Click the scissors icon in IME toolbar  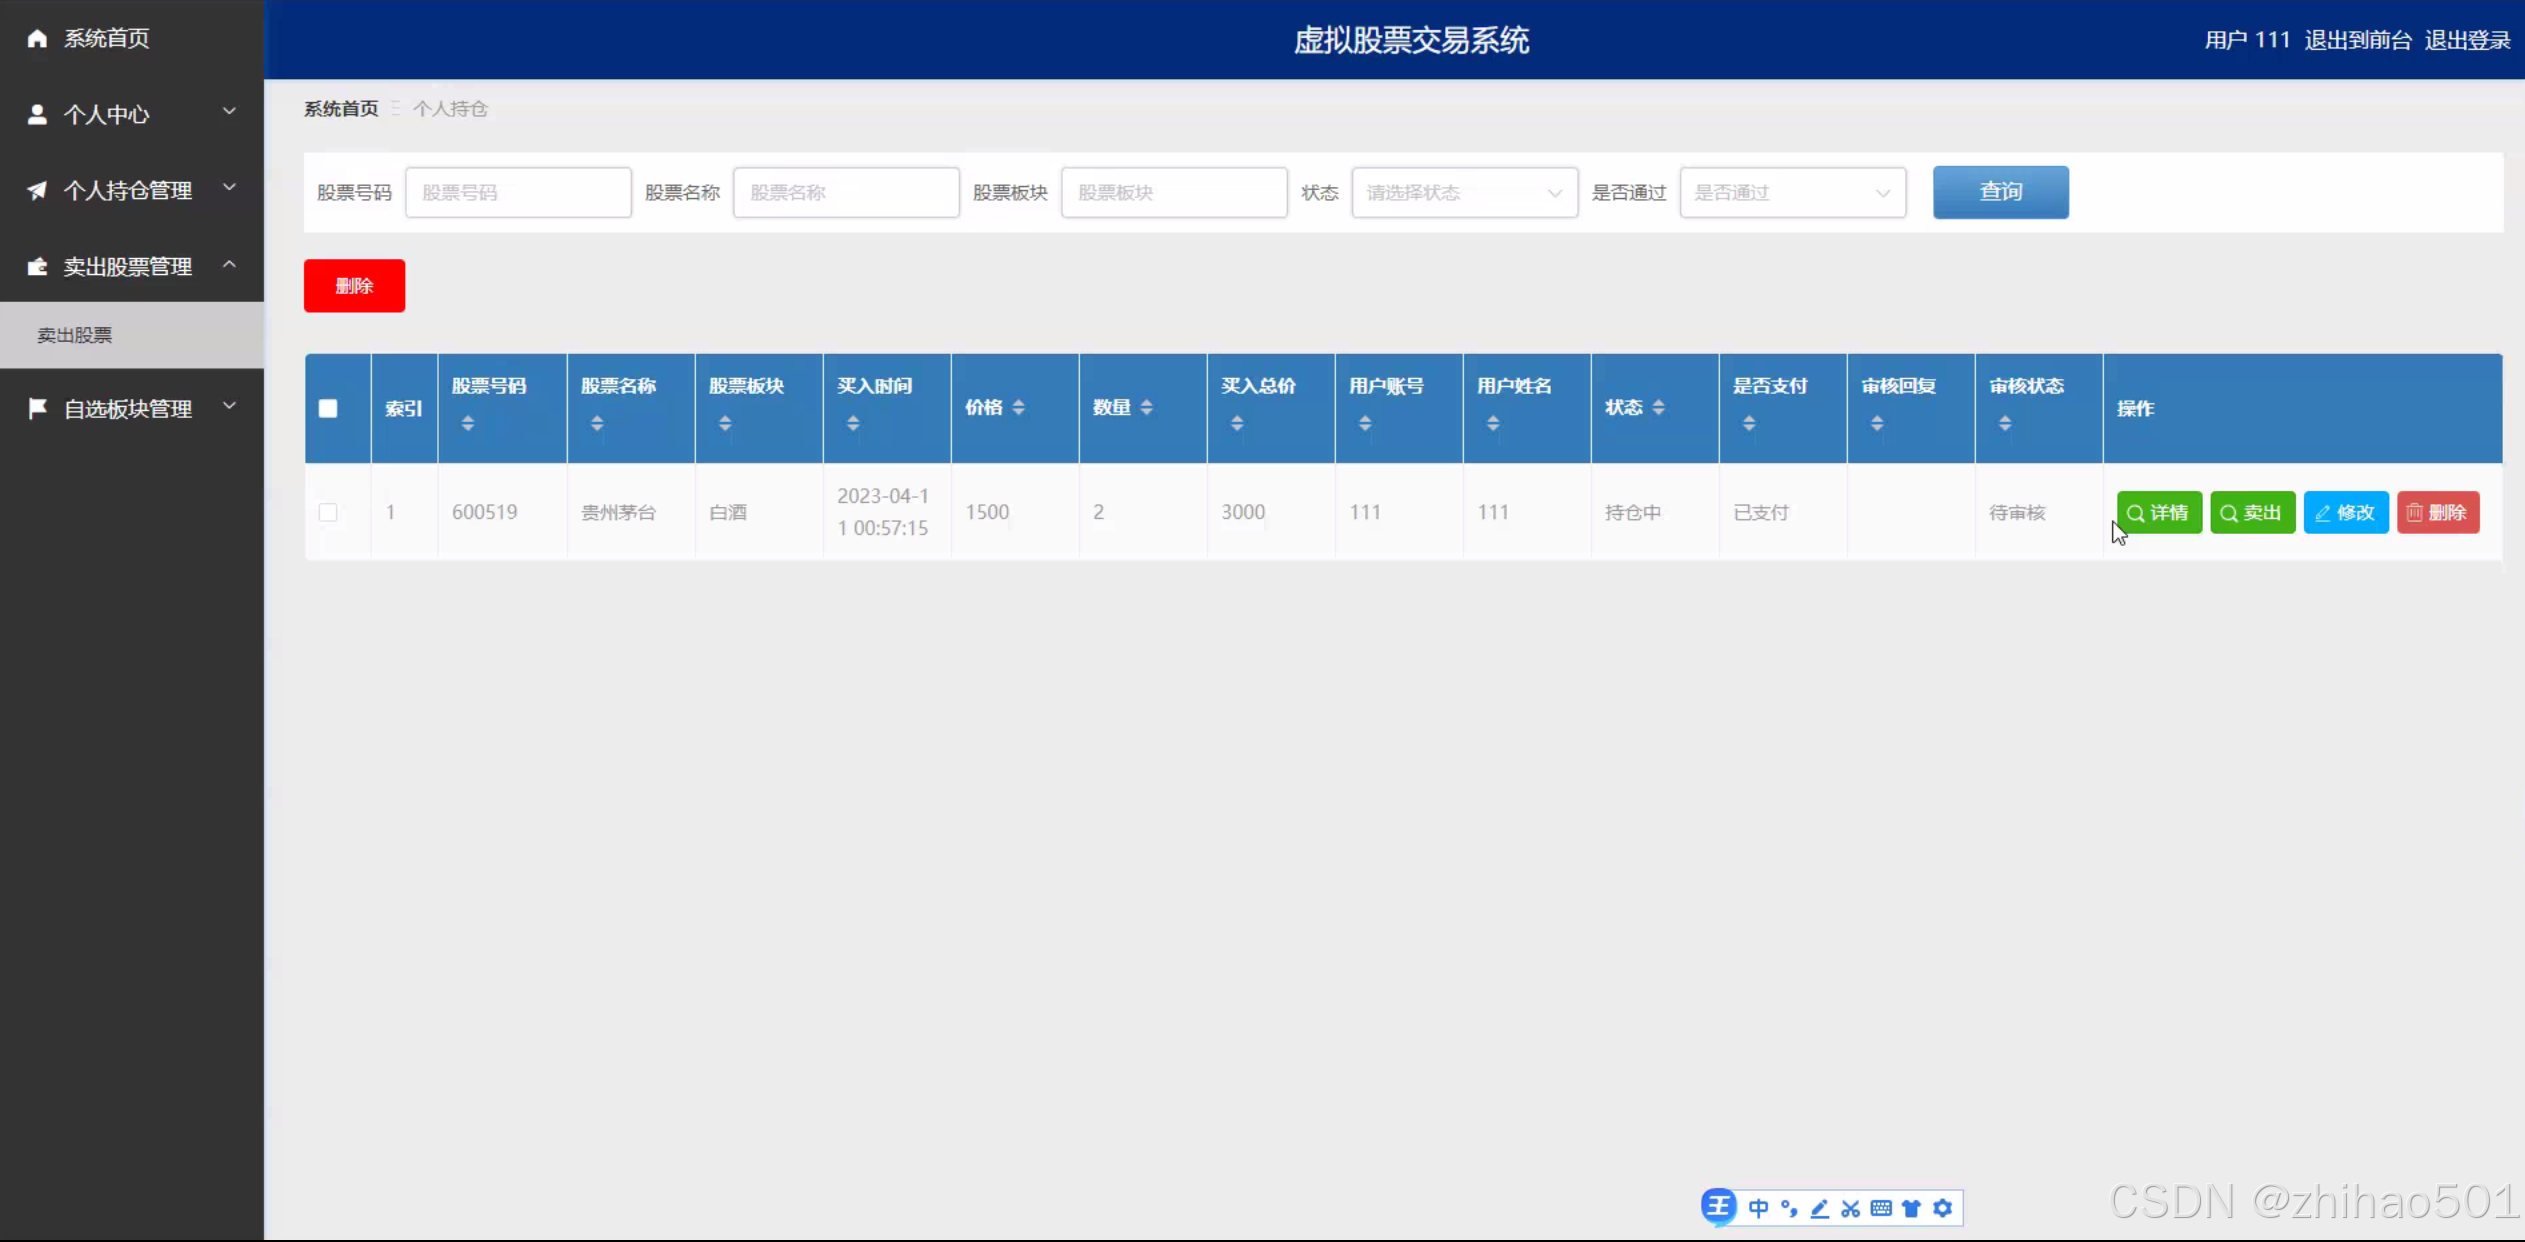tap(1850, 1208)
